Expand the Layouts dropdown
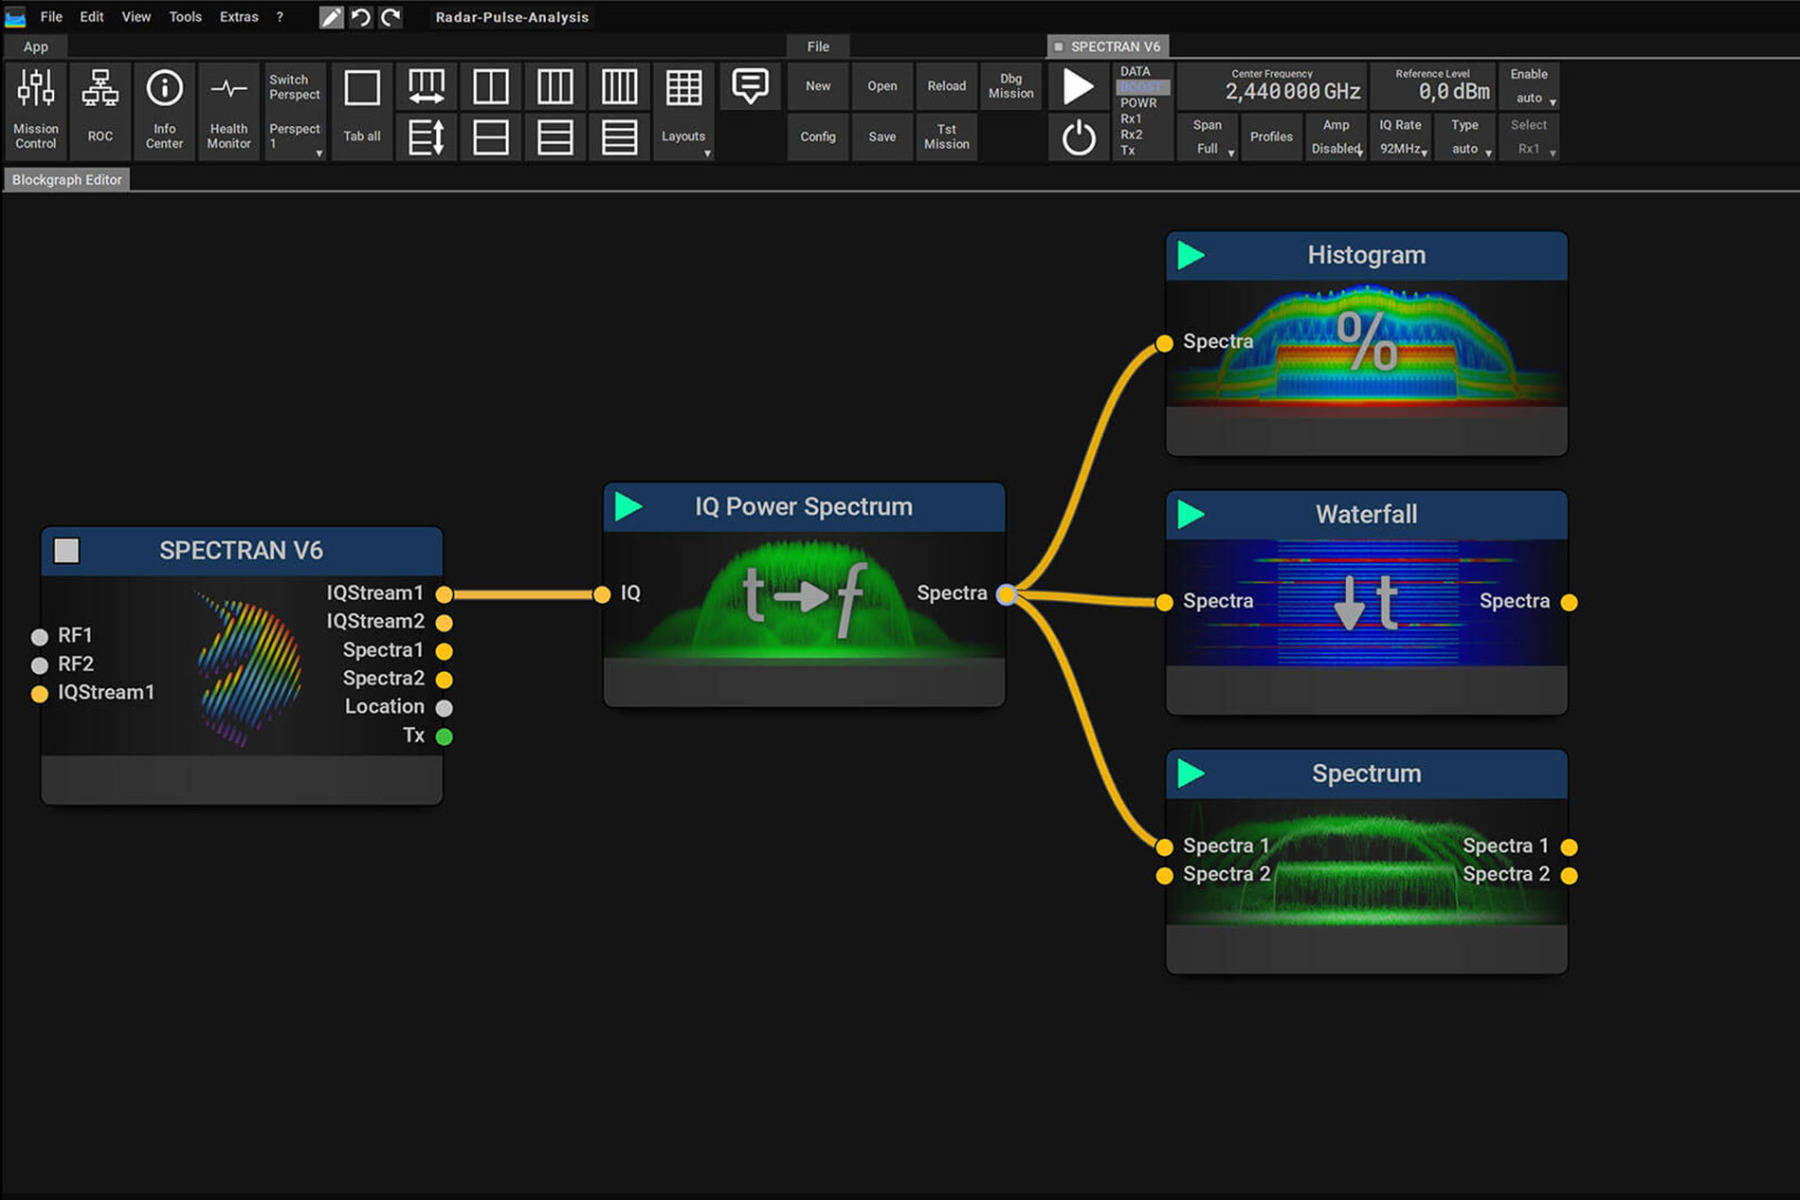 (684, 137)
